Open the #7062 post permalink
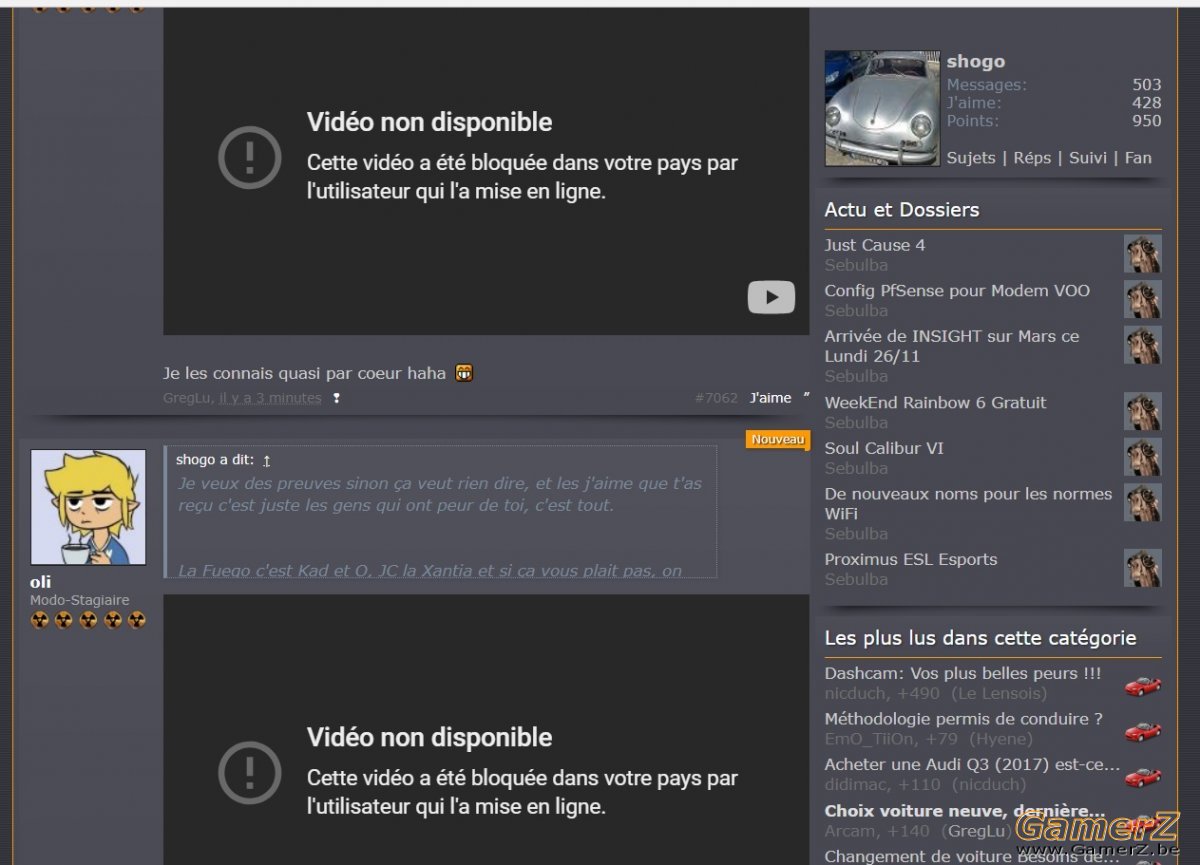This screenshot has width=1200, height=865. pyautogui.click(x=716, y=398)
